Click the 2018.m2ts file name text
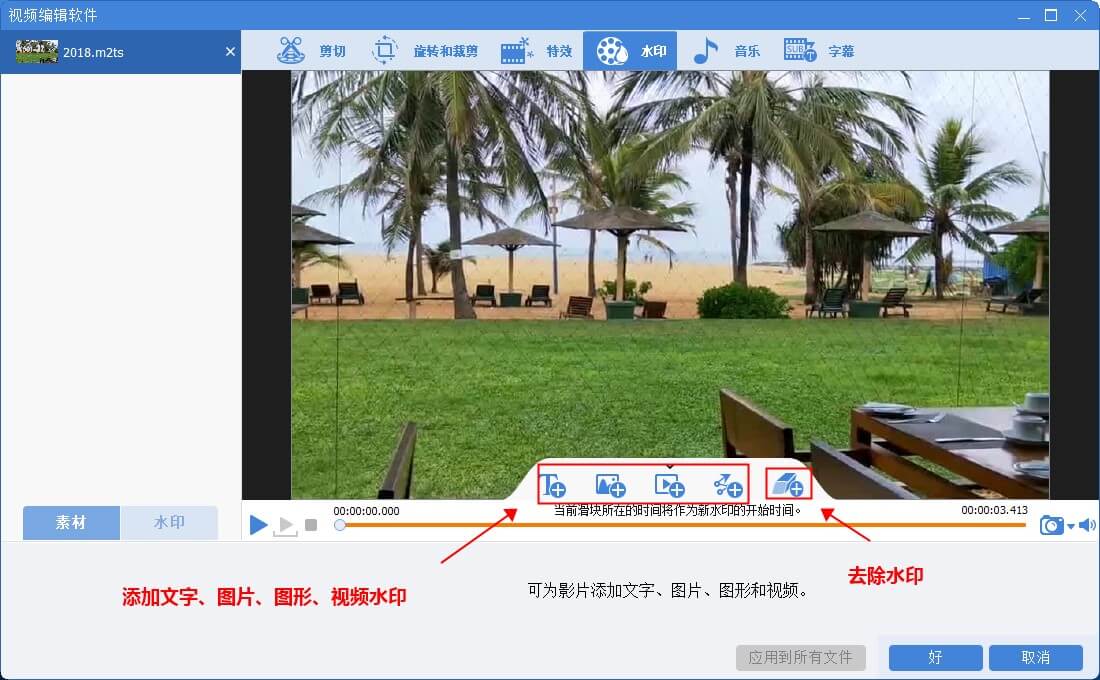The height and width of the screenshot is (680, 1100). pyautogui.click(x=93, y=52)
